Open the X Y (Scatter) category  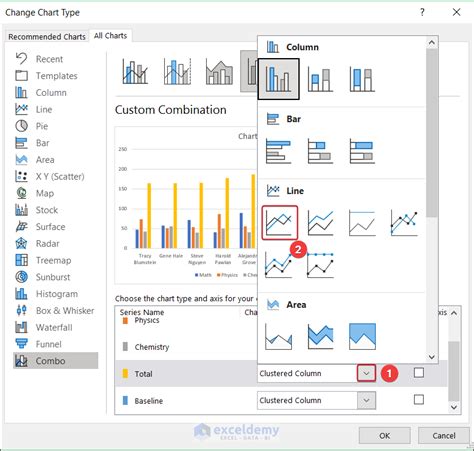56,176
